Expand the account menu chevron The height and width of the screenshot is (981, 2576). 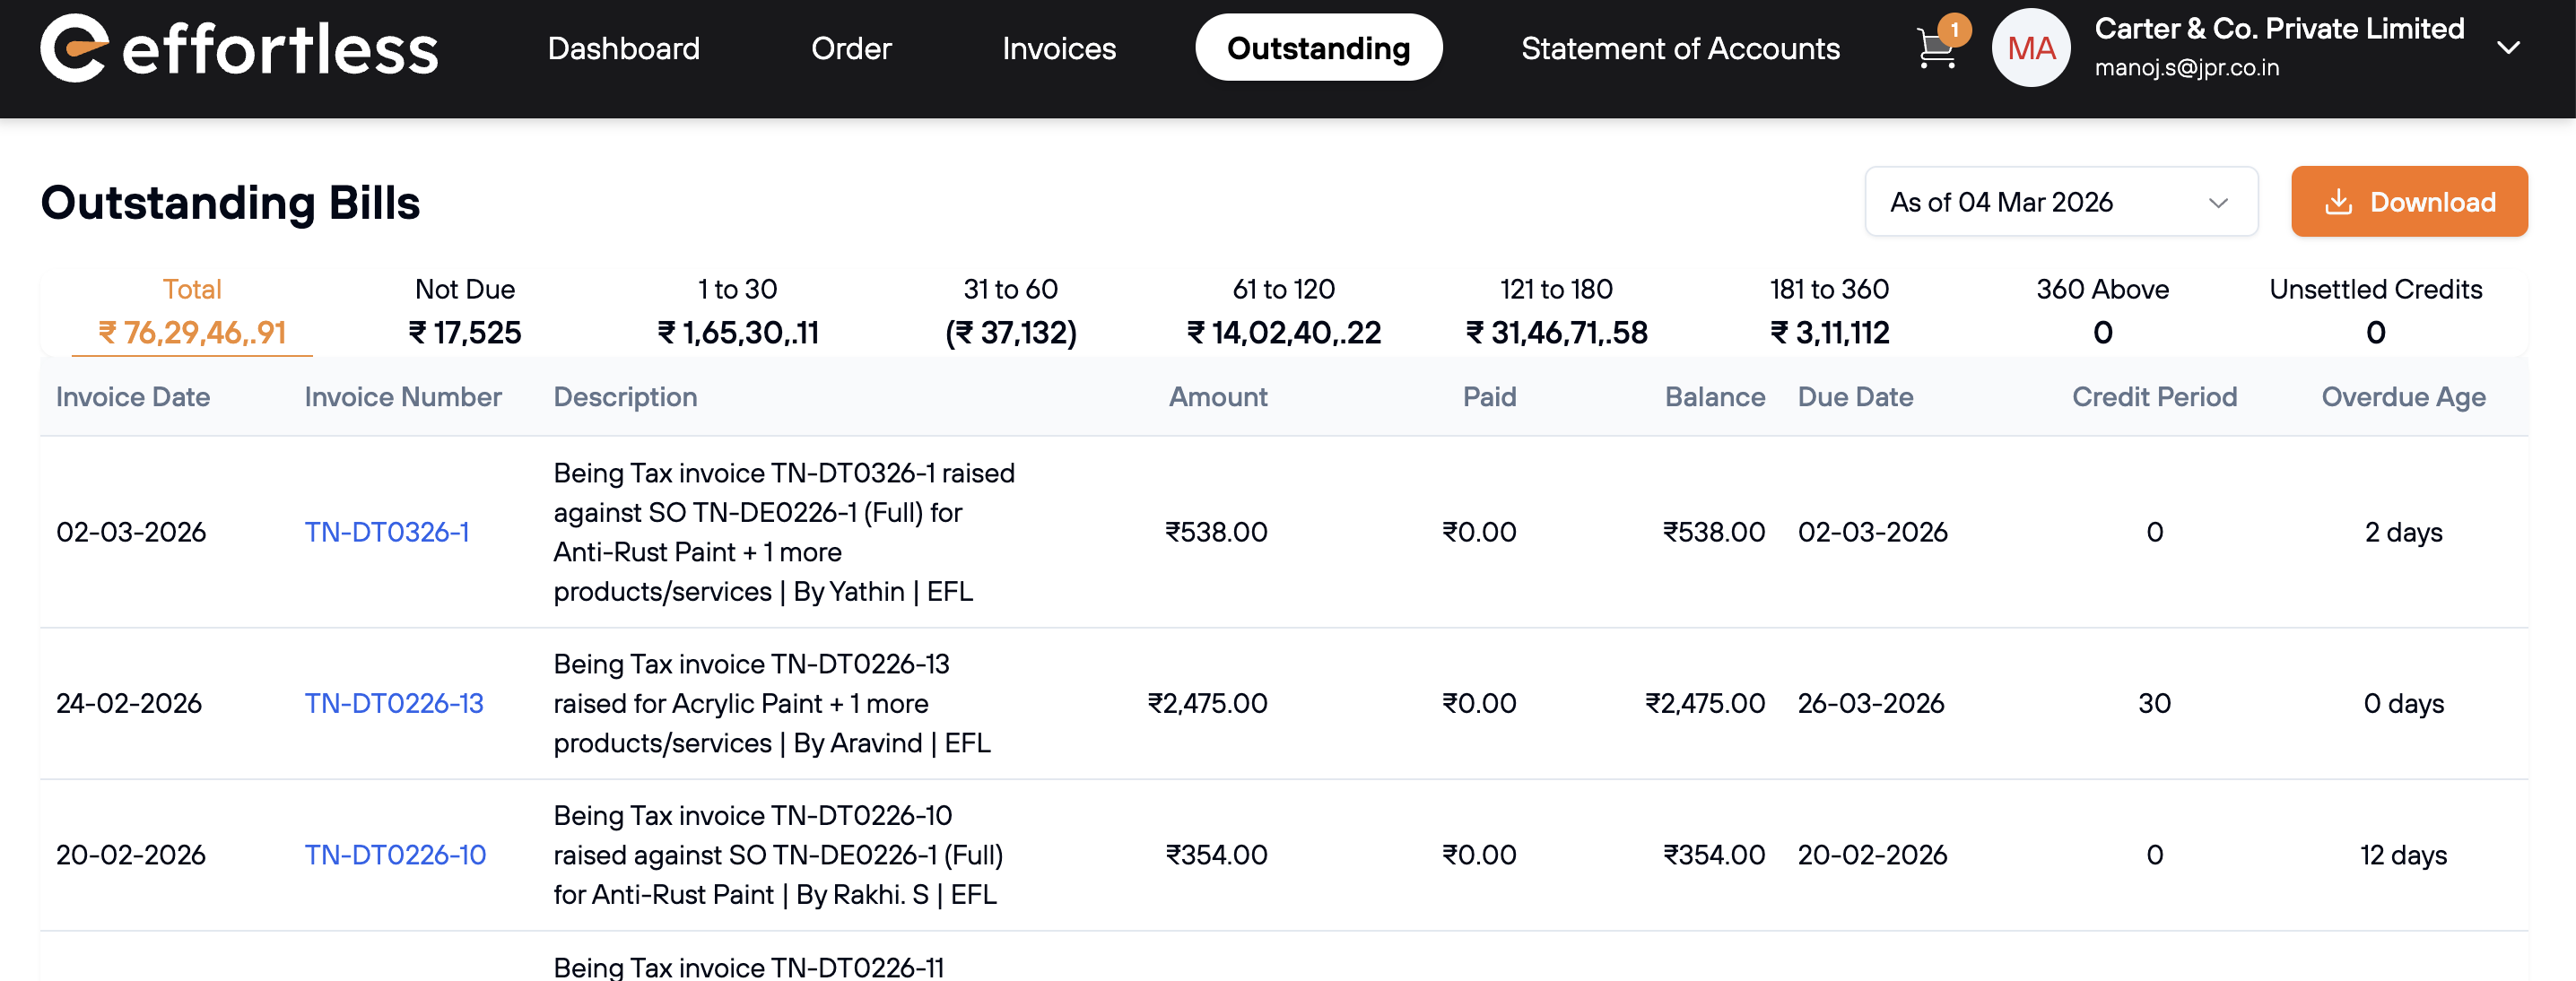pos(2507,48)
